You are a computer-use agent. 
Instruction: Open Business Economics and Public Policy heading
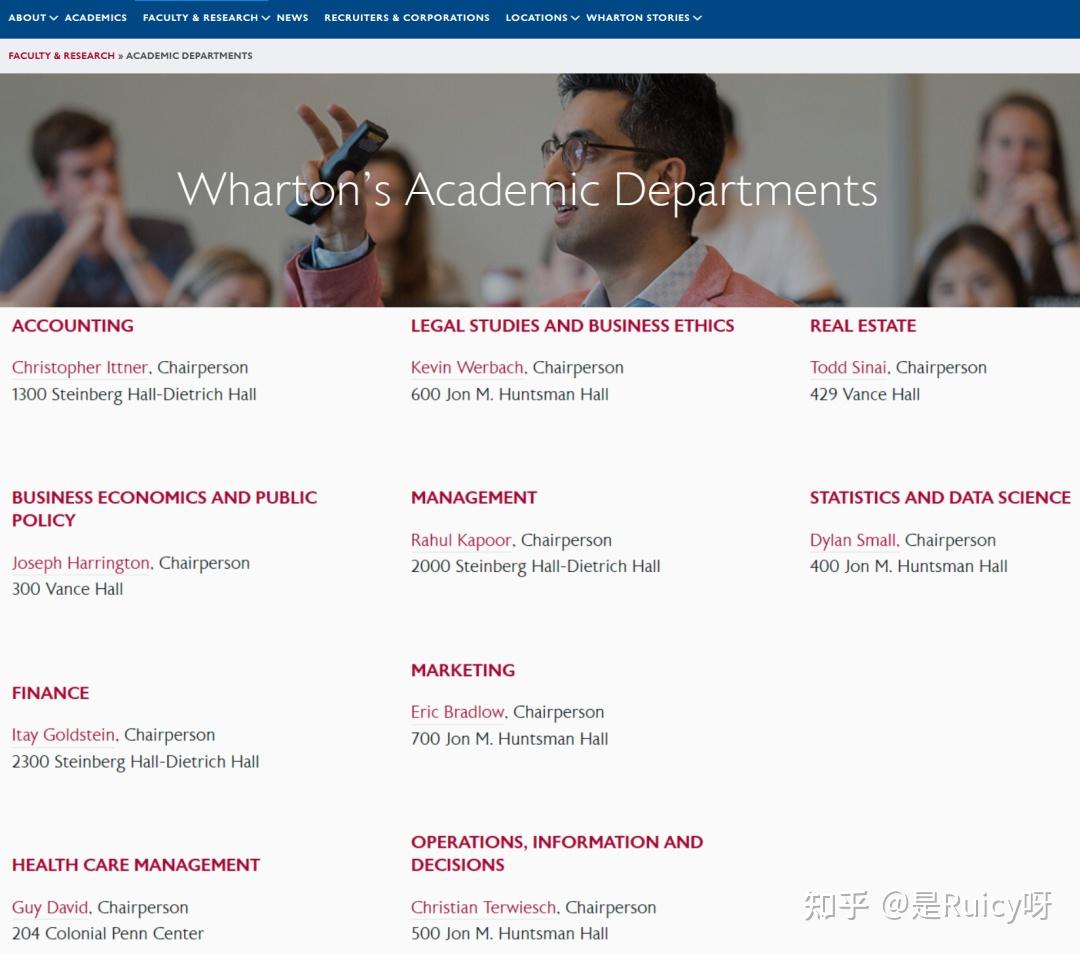coord(165,508)
